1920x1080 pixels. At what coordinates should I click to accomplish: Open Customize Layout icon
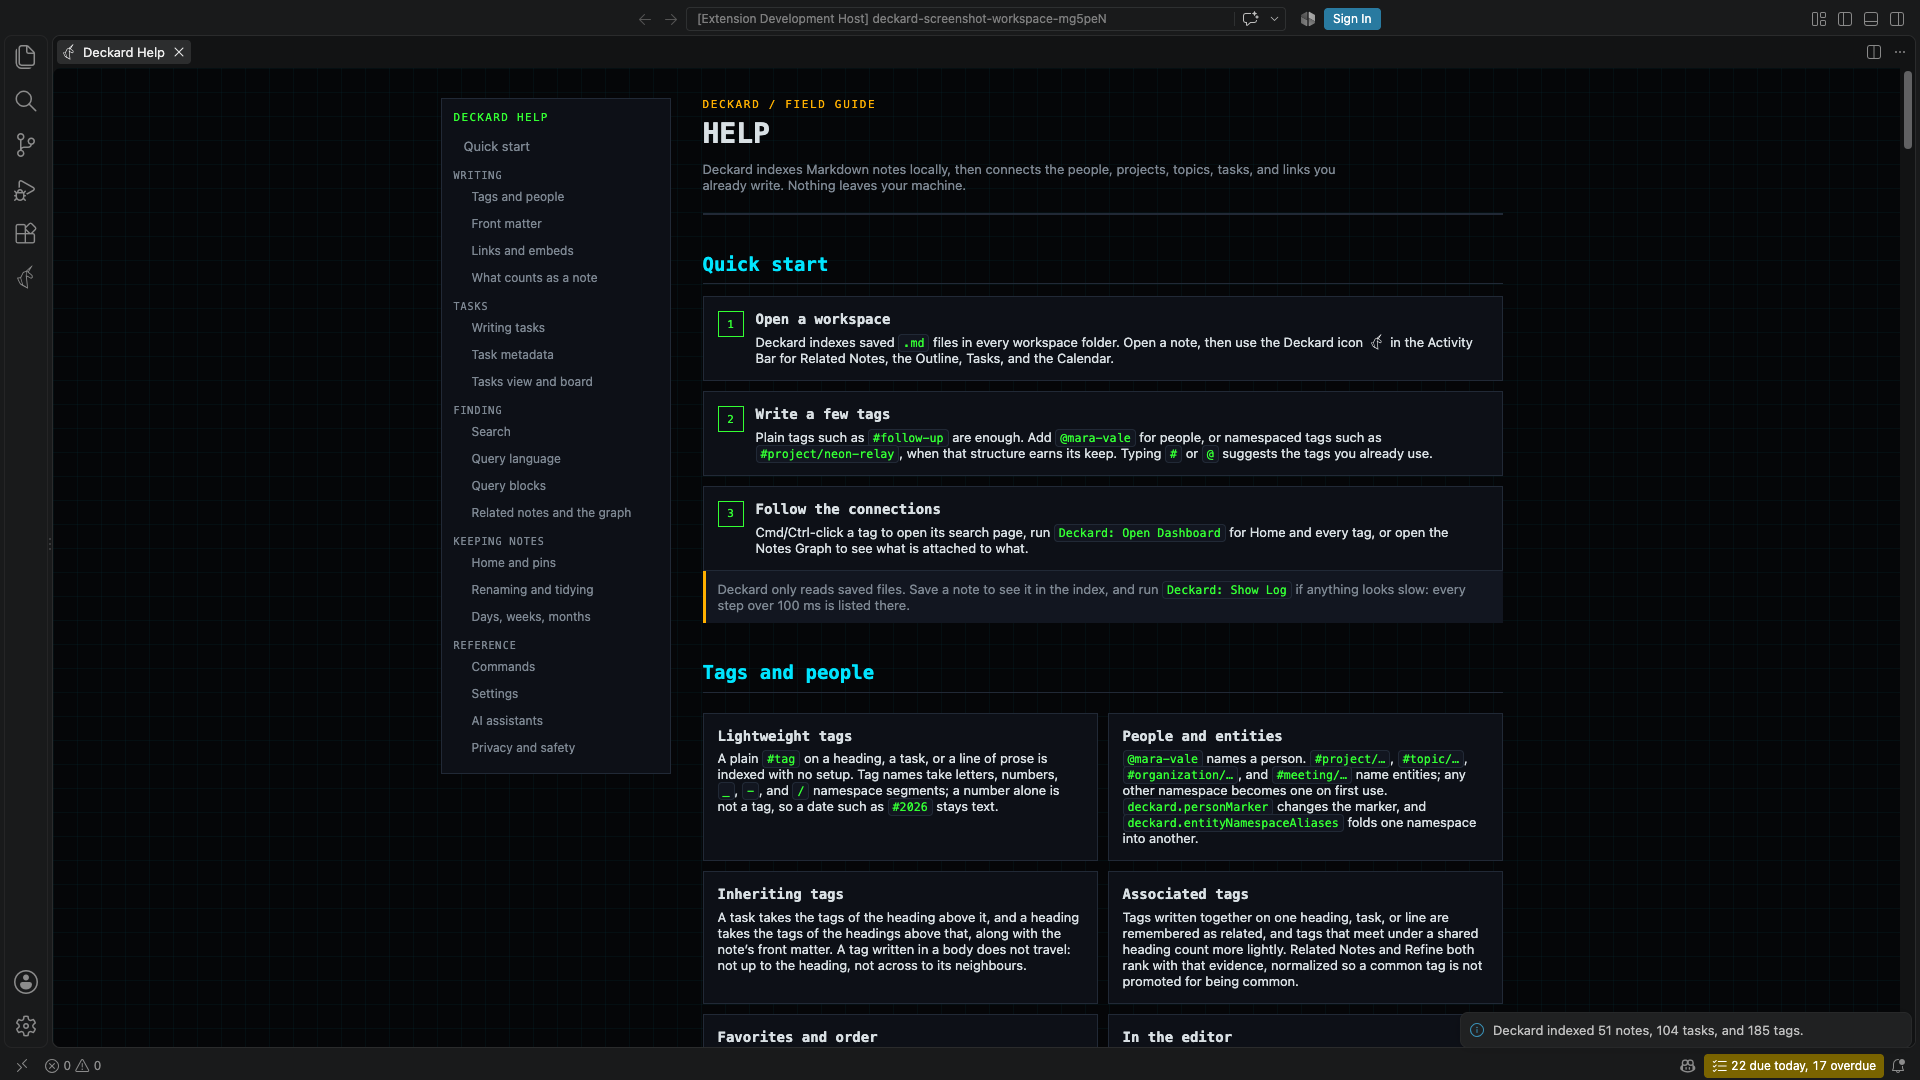[1819, 19]
